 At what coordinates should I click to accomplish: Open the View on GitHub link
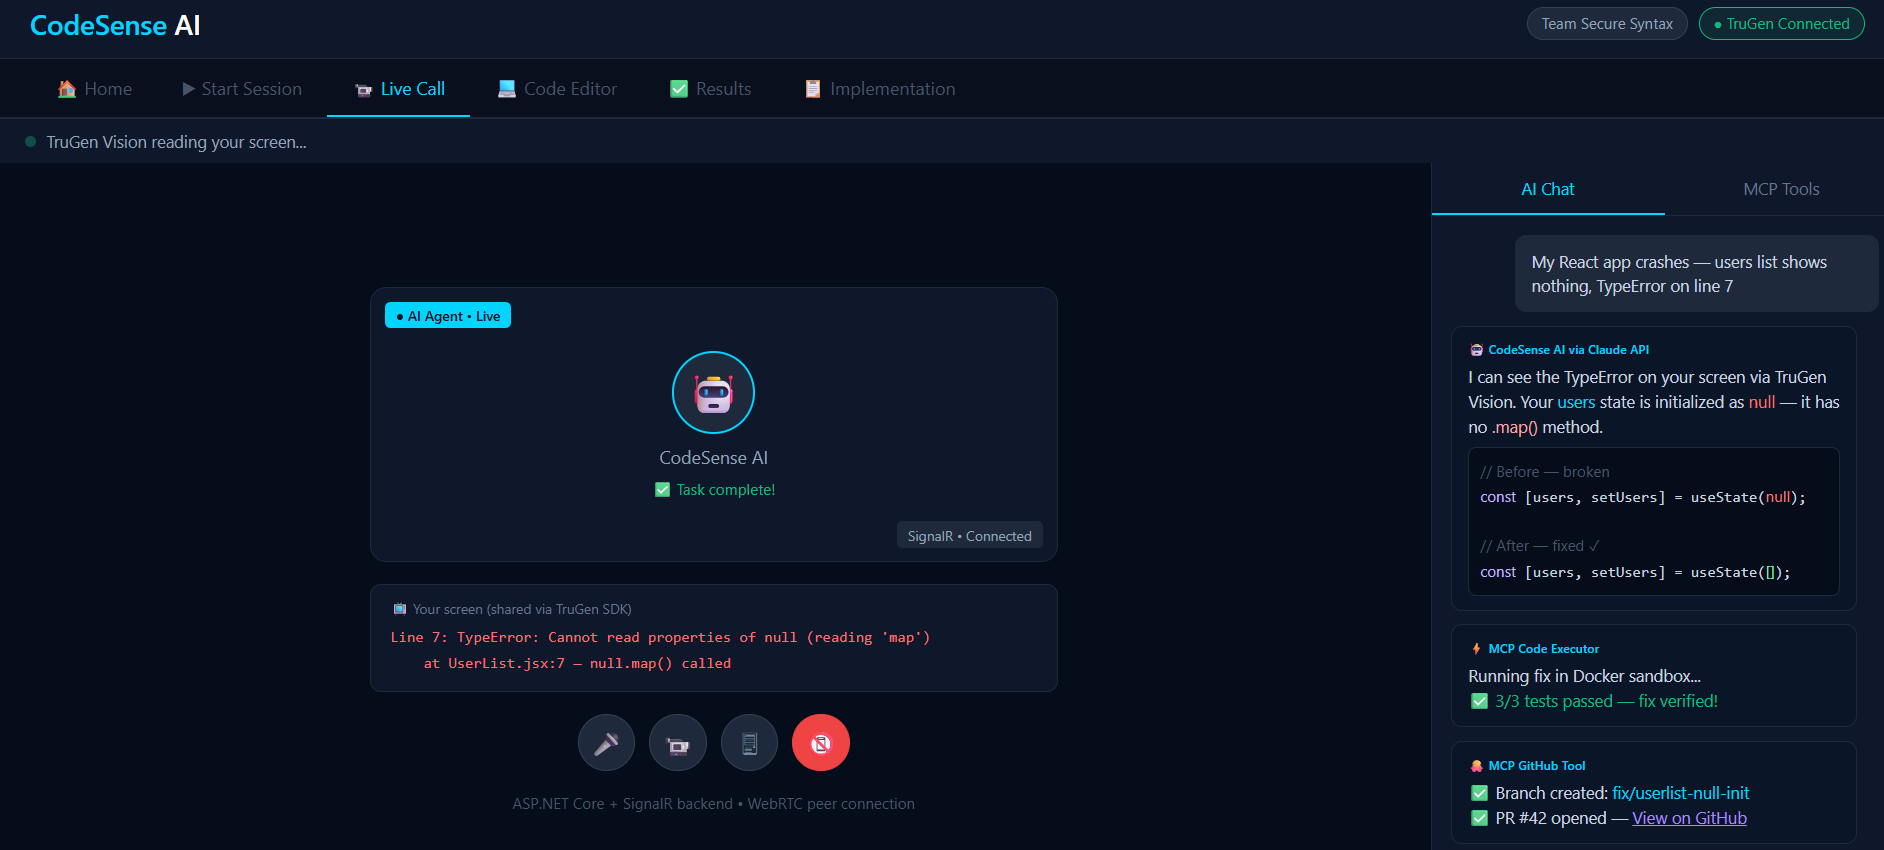1689,818
